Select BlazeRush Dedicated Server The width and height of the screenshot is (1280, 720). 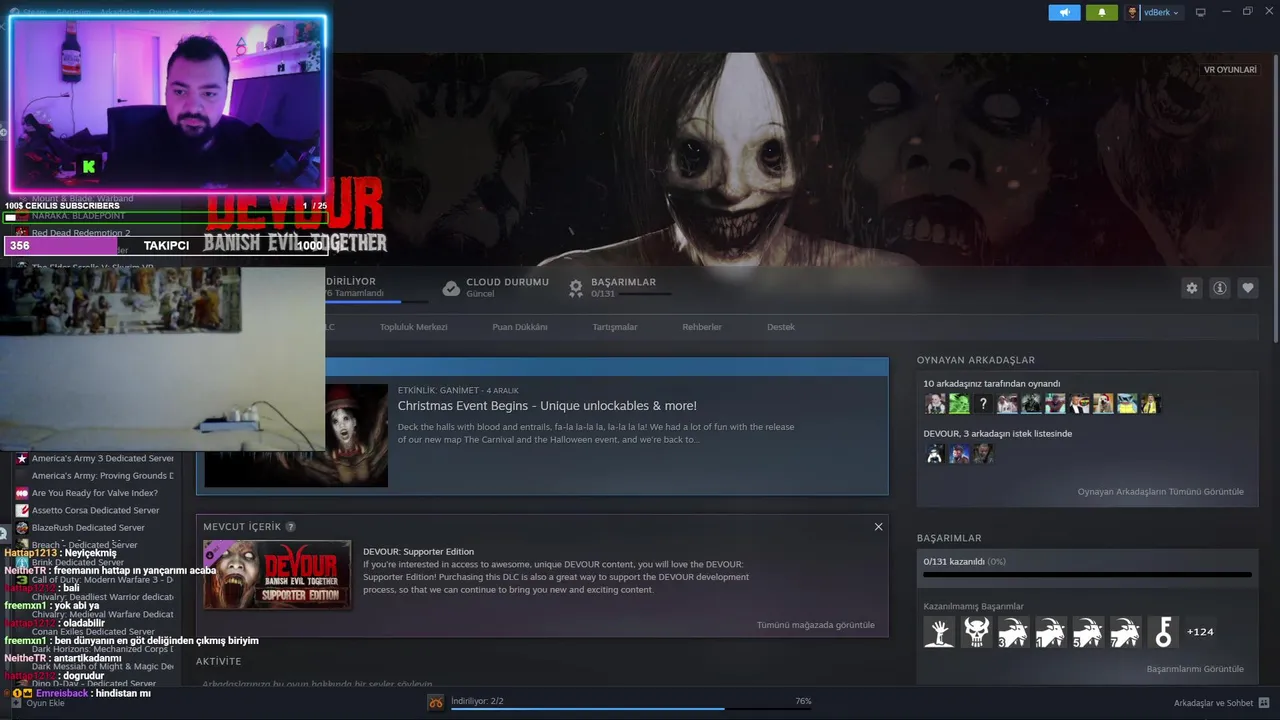click(88, 527)
